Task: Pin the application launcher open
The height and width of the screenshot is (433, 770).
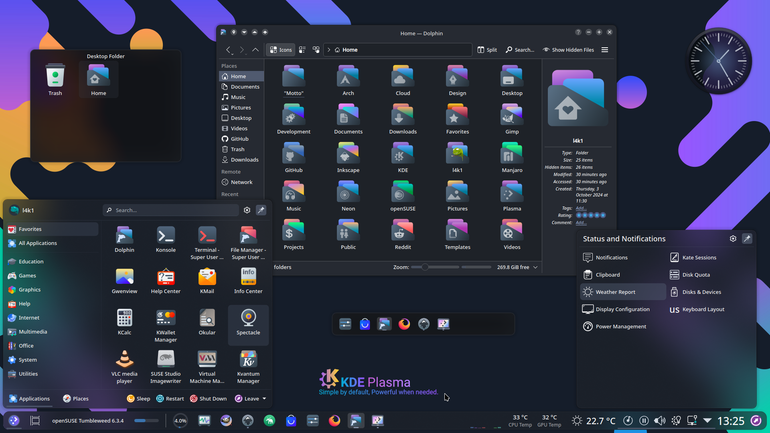Action: pos(261,210)
